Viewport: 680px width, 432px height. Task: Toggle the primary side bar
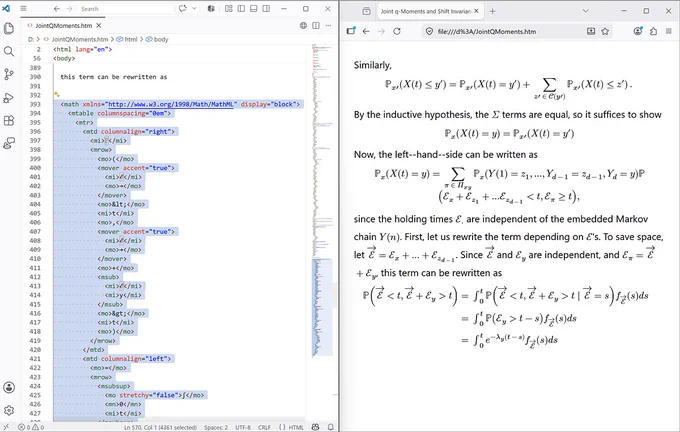241,9
